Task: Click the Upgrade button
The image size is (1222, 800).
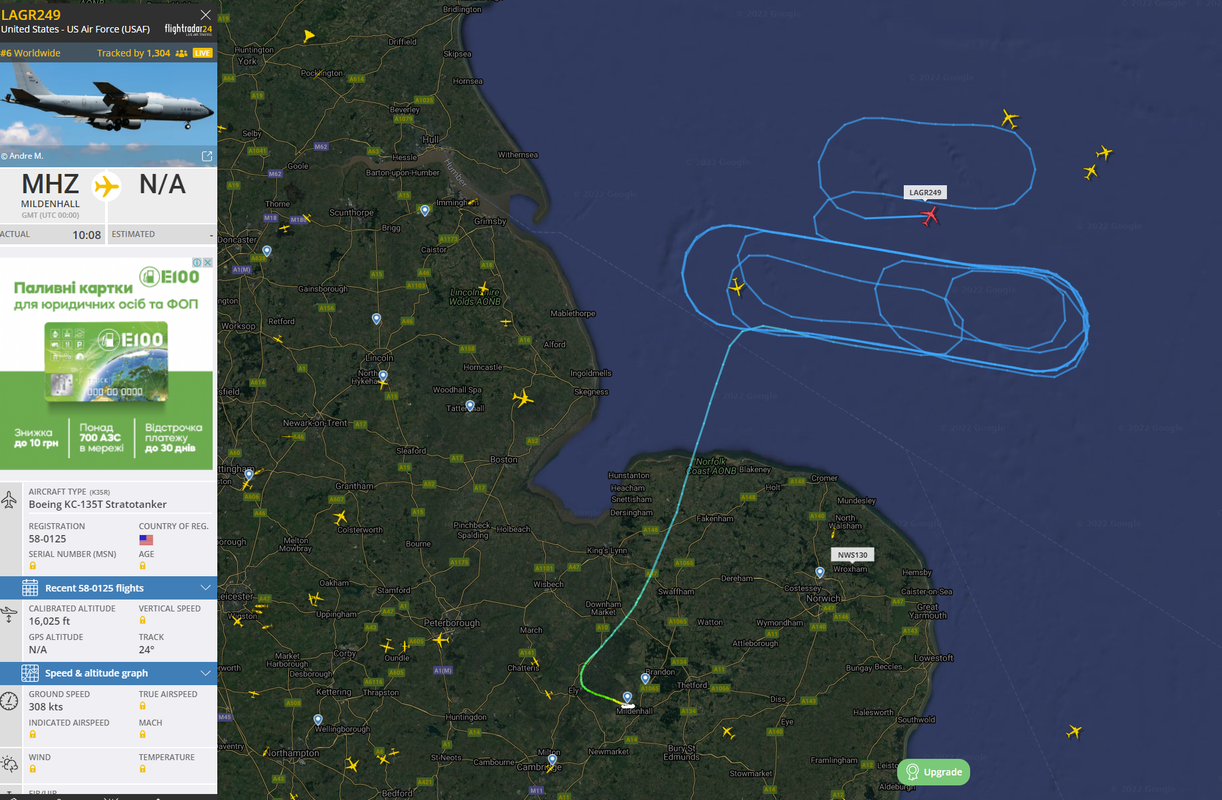Action: pos(933,772)
